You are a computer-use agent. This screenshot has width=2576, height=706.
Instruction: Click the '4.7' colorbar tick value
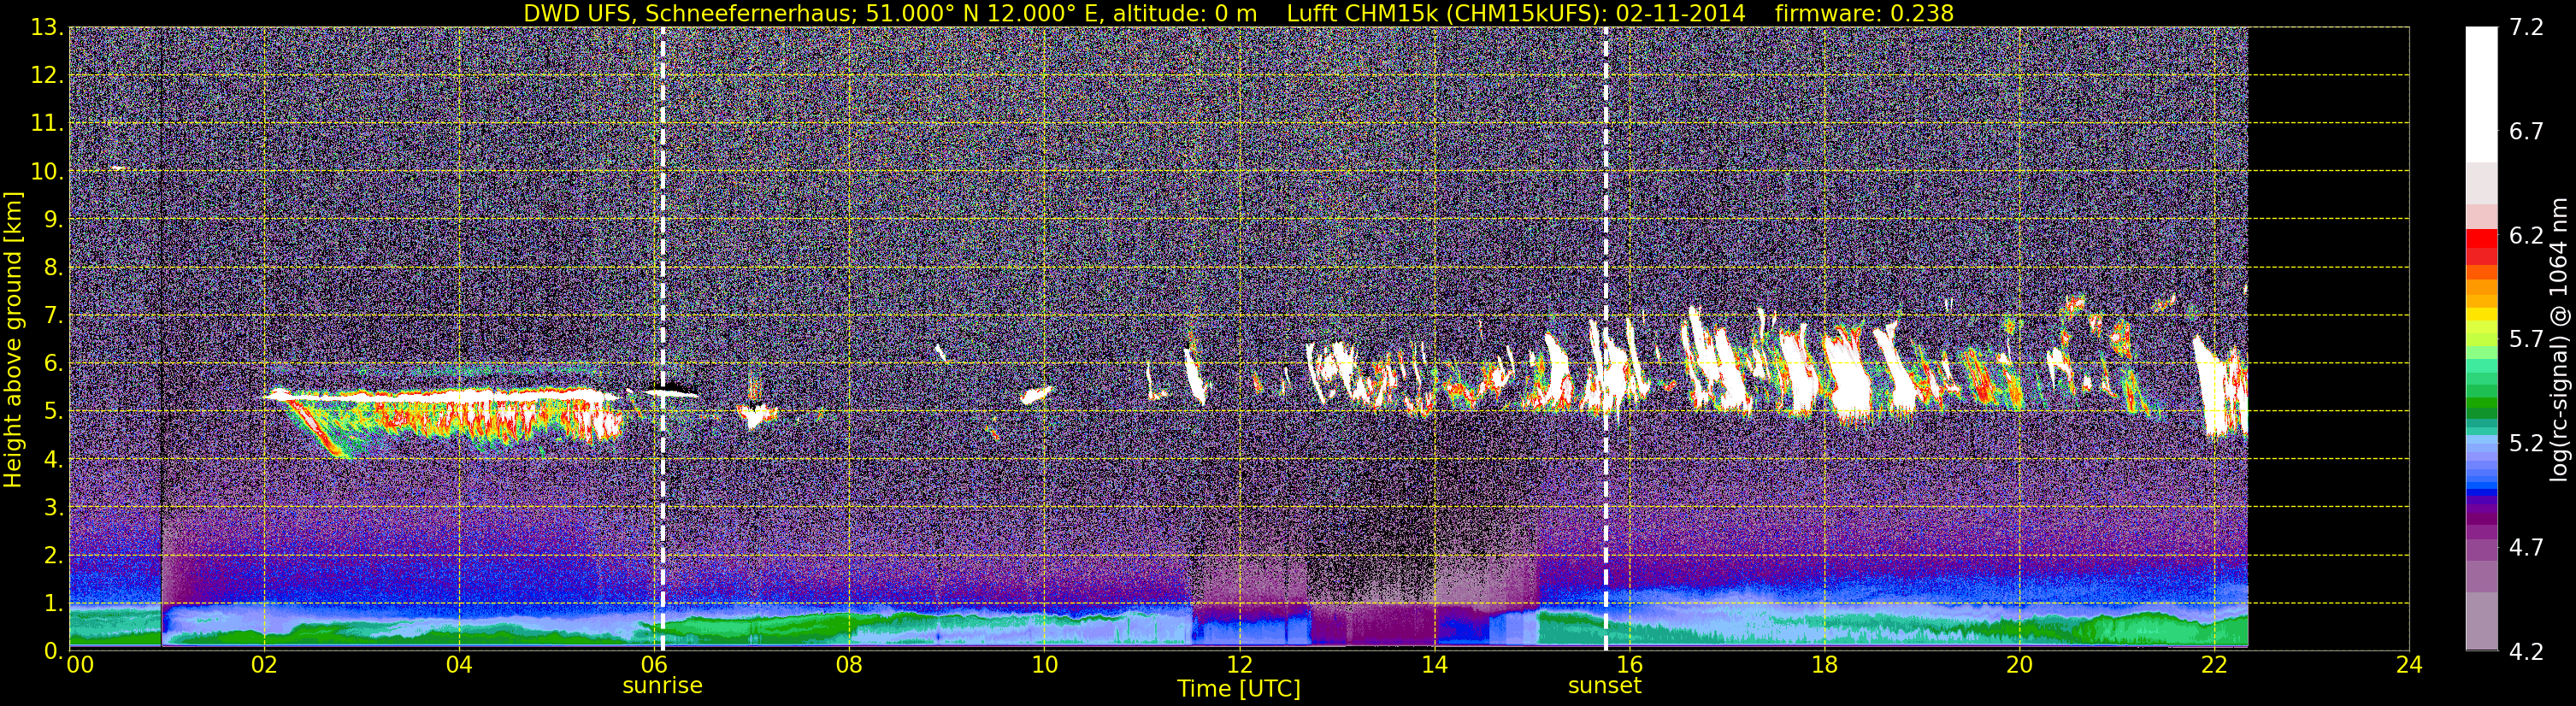coord(2526,547)
